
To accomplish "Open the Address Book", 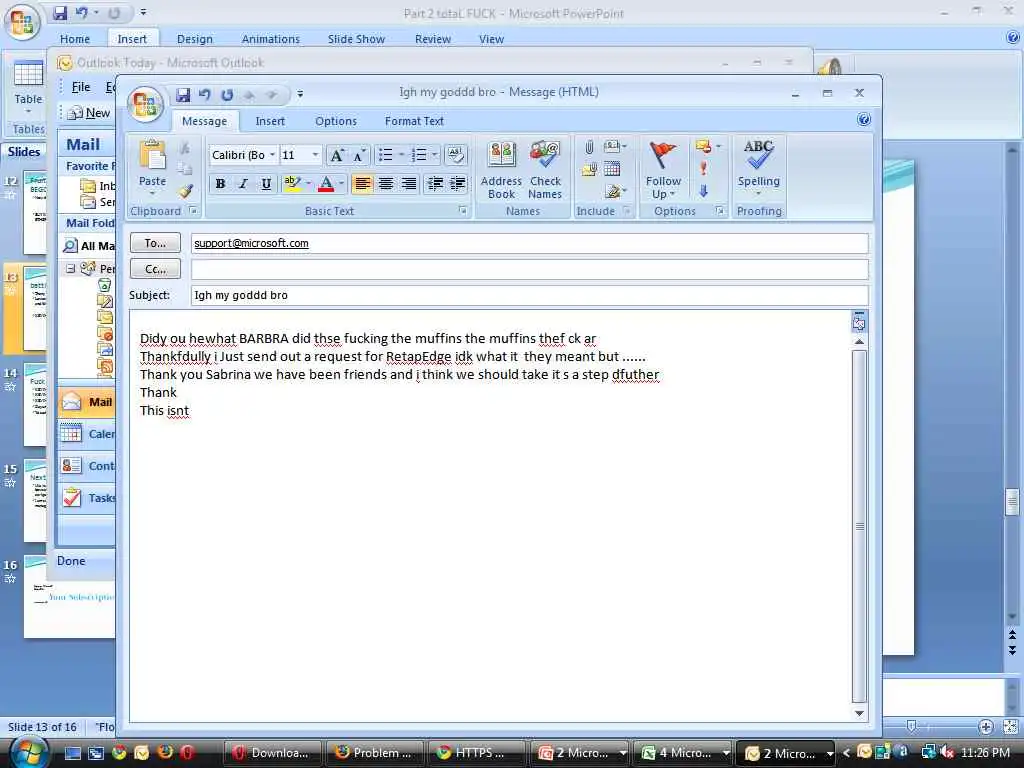I will tap(501, 170).
